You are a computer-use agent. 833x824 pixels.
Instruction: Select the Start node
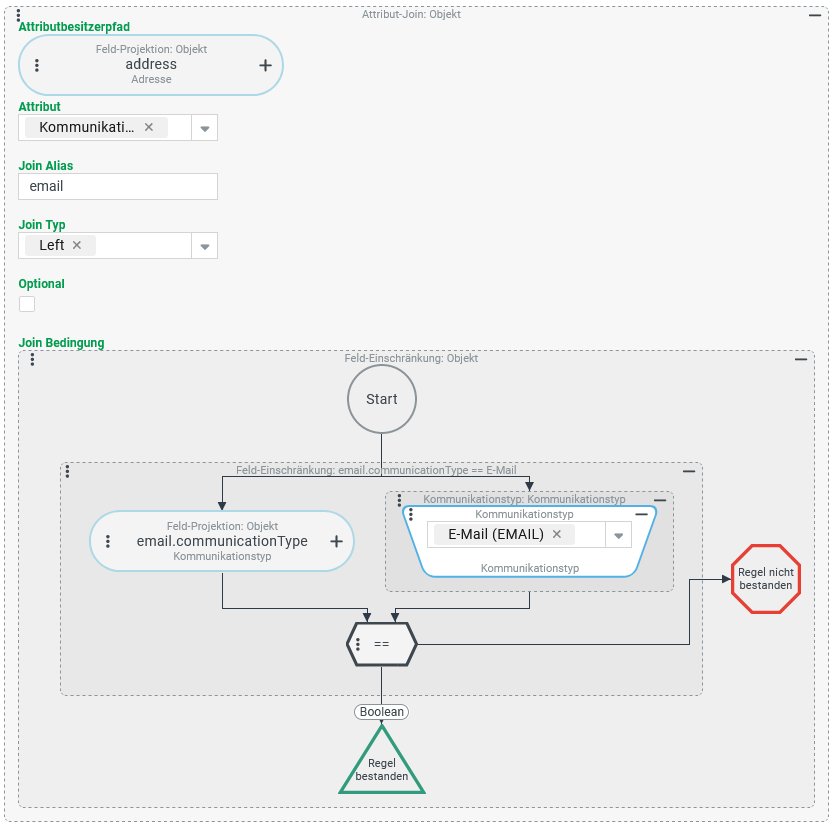click(x=382, y=399)
